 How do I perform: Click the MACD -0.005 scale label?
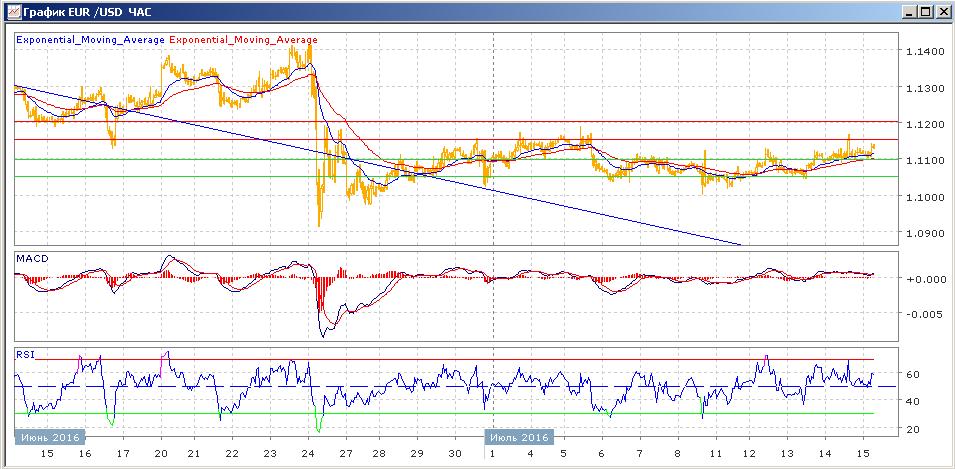[x=921, y=314]
